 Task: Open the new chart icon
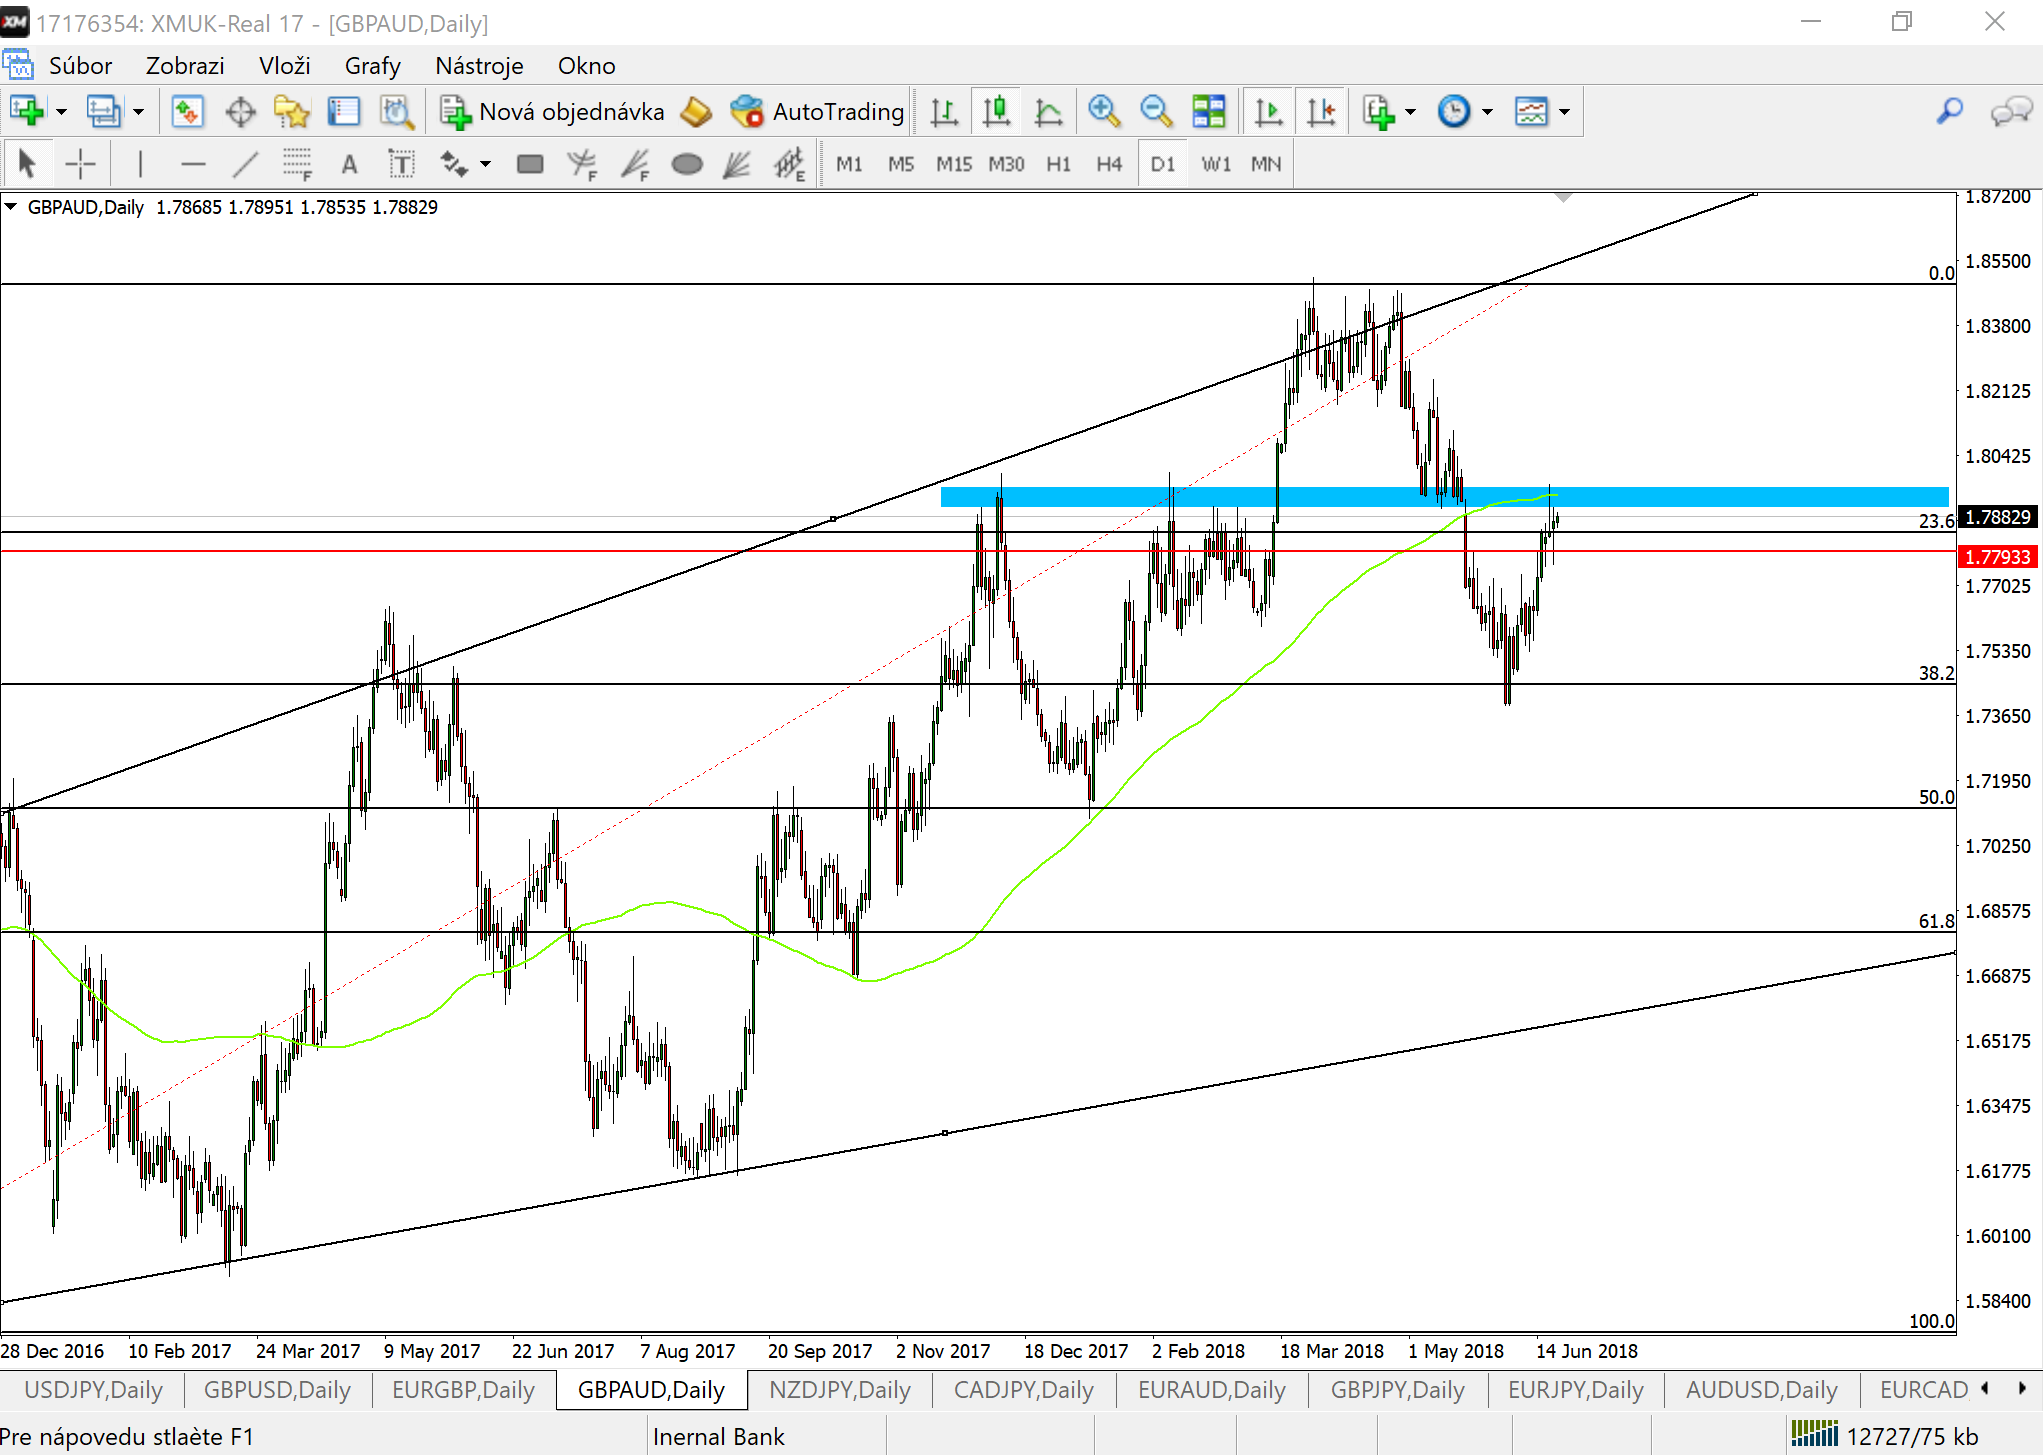point(26,111)
